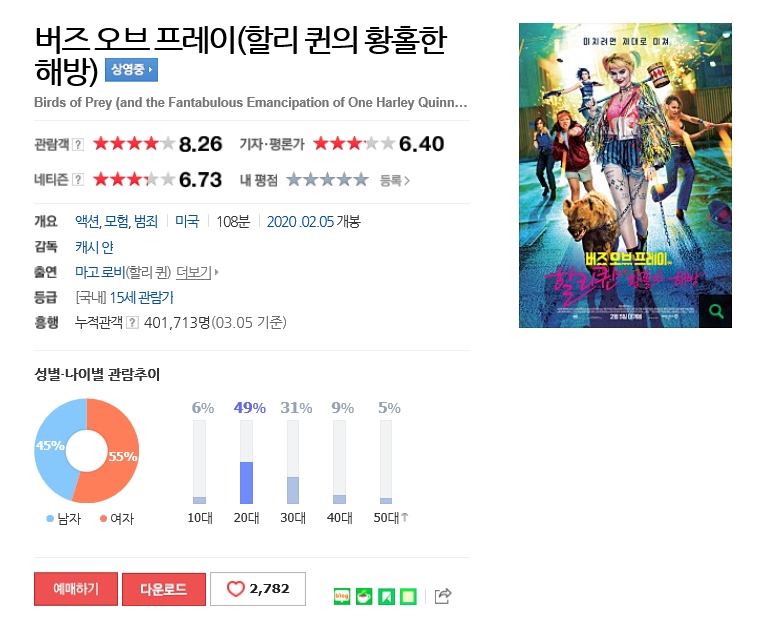Screen dimensions: 767x642
Task: Click the Birds of Prey movie poster
Action: point(625,175)
